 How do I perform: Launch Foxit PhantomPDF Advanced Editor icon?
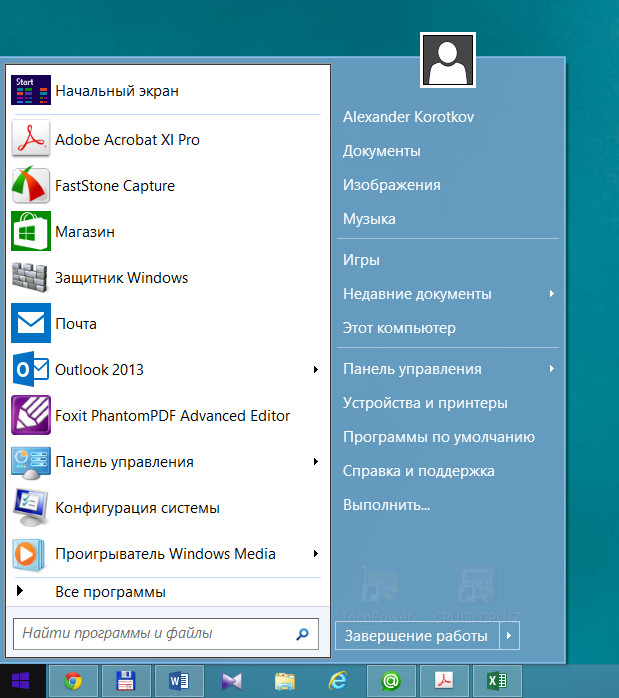pyautogui.click(x=30, y=415)
